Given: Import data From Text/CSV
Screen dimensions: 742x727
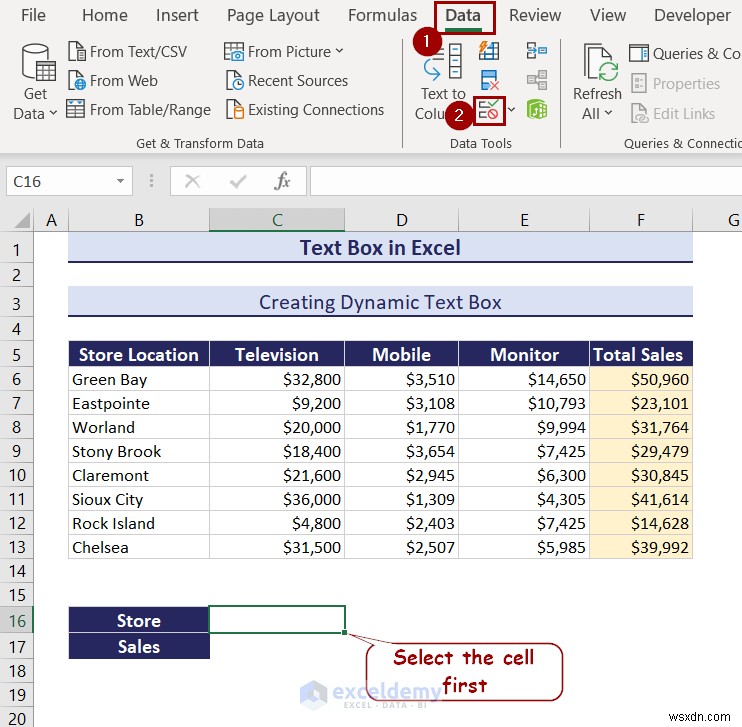Looking at the screenshot, I should point(127,51).
